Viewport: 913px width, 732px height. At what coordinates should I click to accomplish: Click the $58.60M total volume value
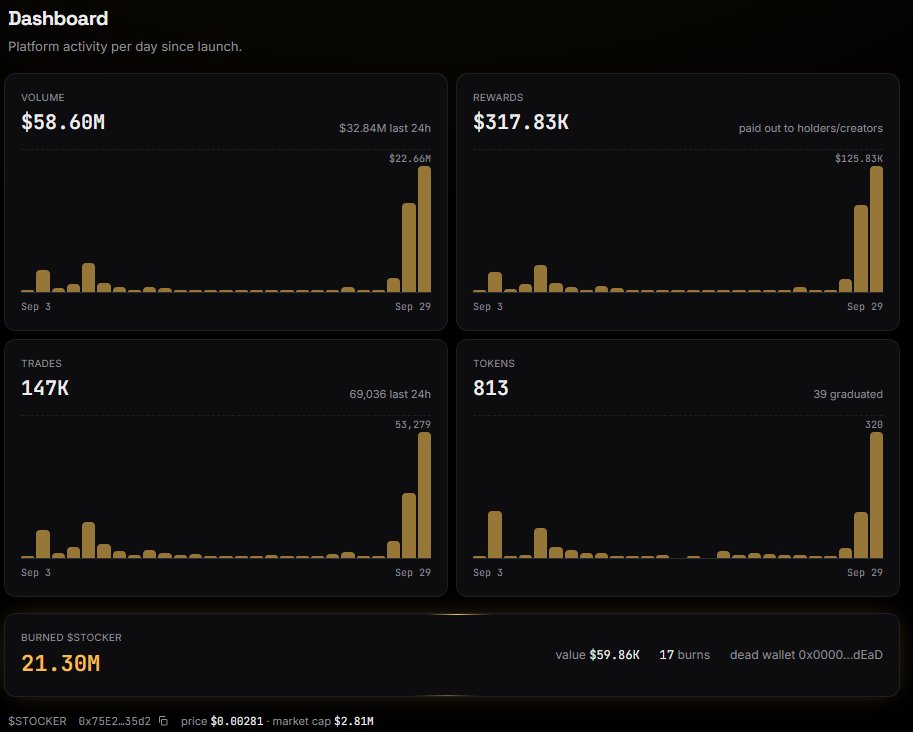tap(63, 122)
